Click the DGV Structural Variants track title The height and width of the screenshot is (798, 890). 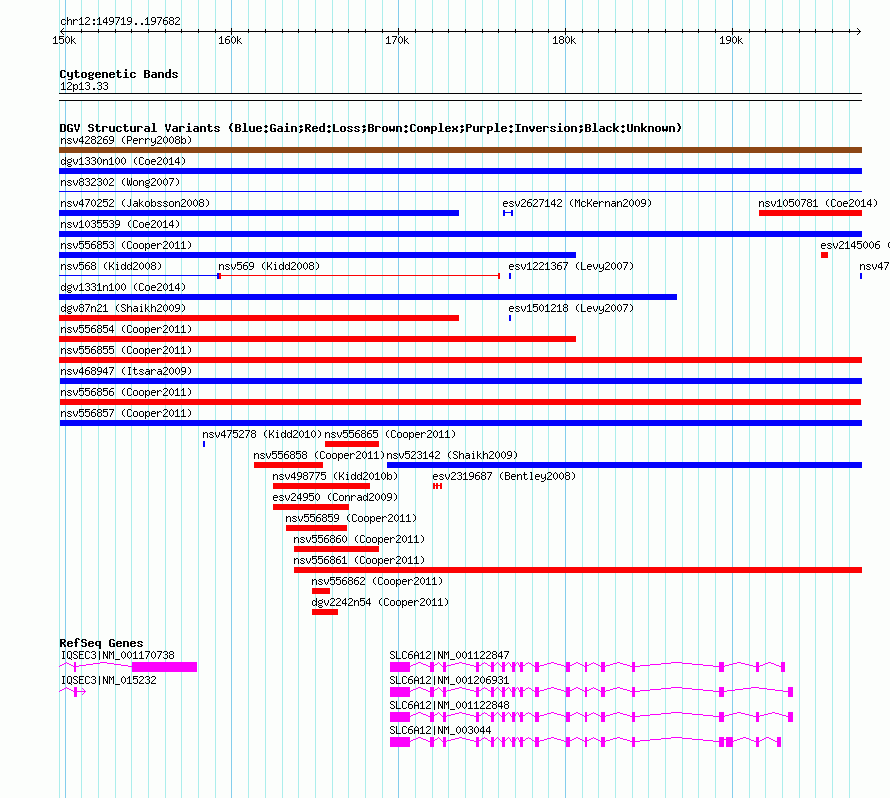(x=370, y=128)
